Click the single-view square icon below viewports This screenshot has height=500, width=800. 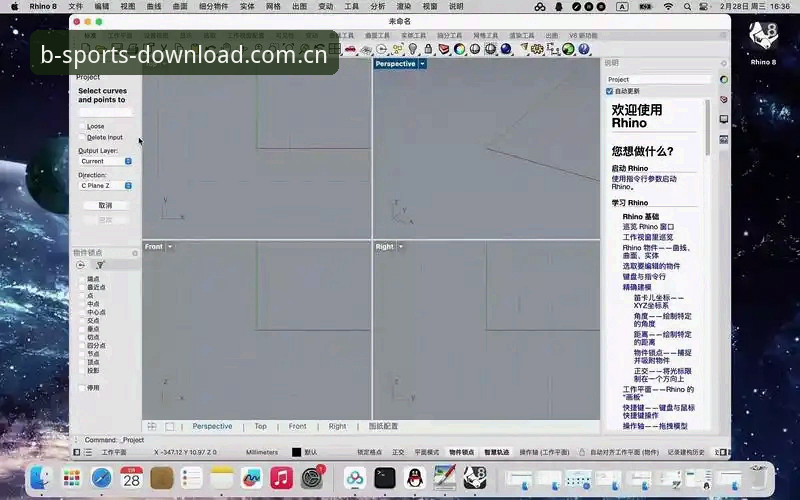pos(169,426)
